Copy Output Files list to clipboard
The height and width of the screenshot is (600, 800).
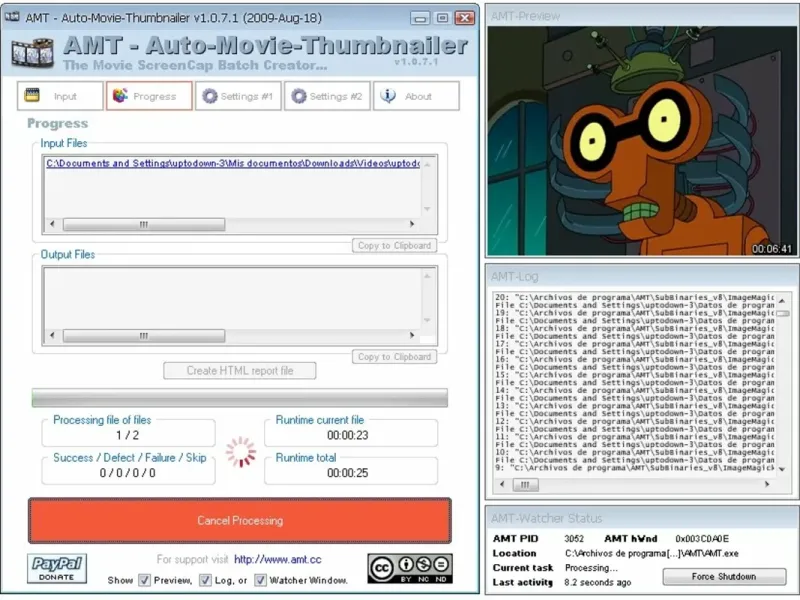tap(394, 357)
